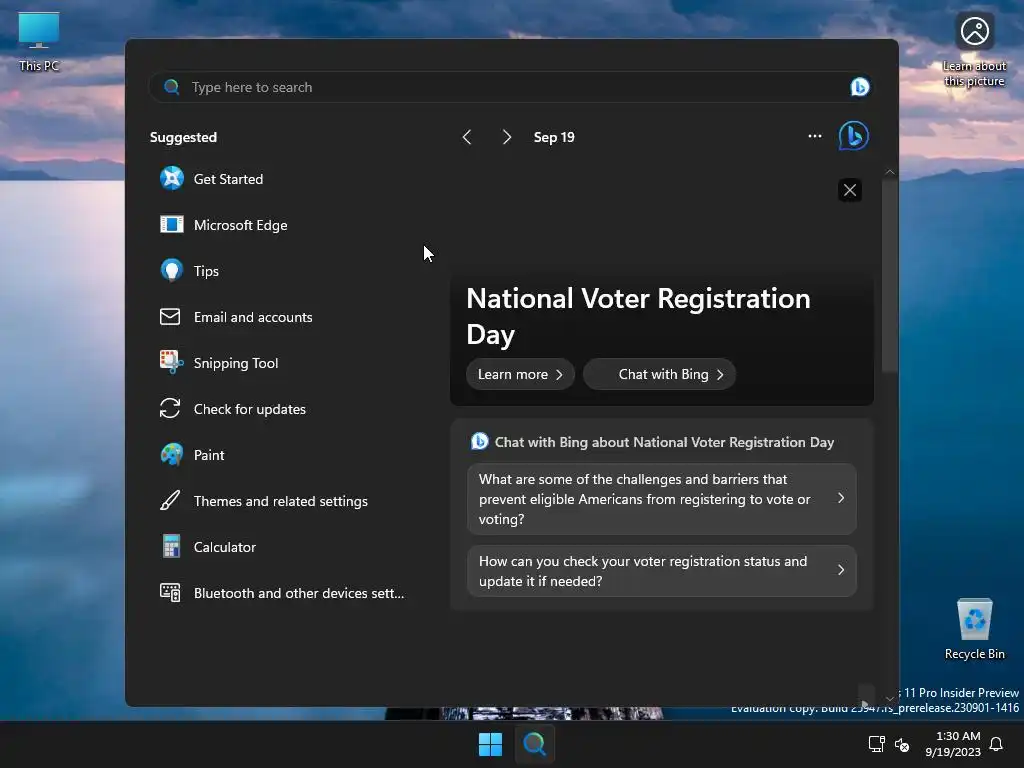Click Windows Start button on taskbar
This screenshot has height=768, width=1024.
(x=490, y=744)
